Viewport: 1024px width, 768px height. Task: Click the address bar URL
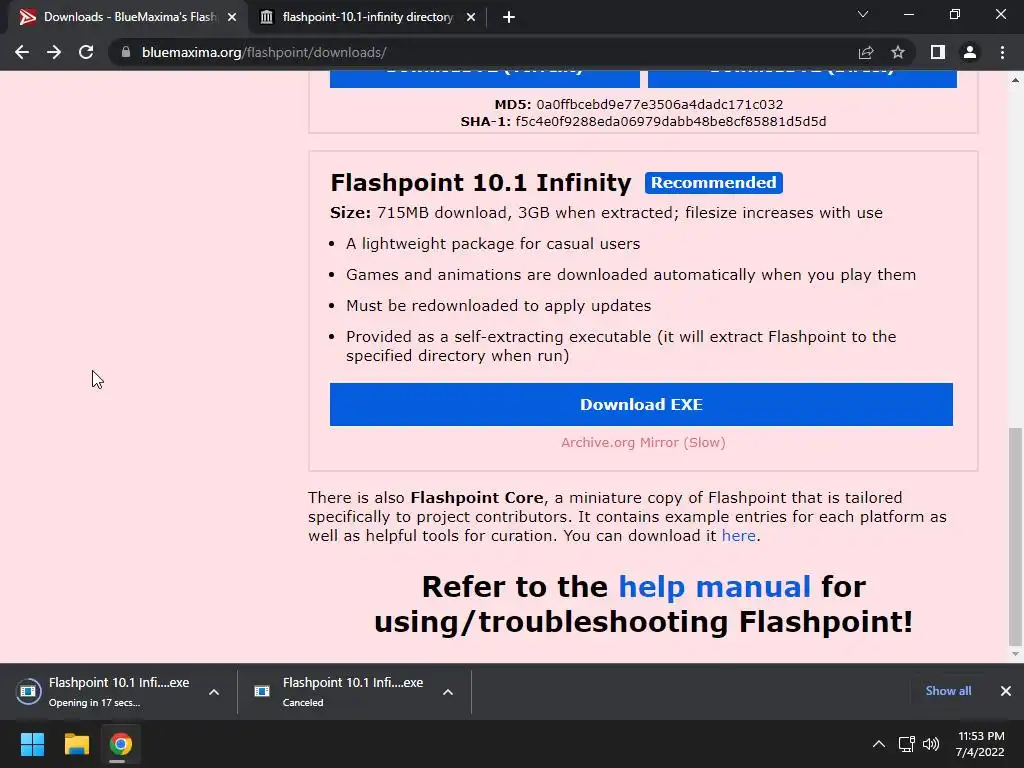point(264,52)
